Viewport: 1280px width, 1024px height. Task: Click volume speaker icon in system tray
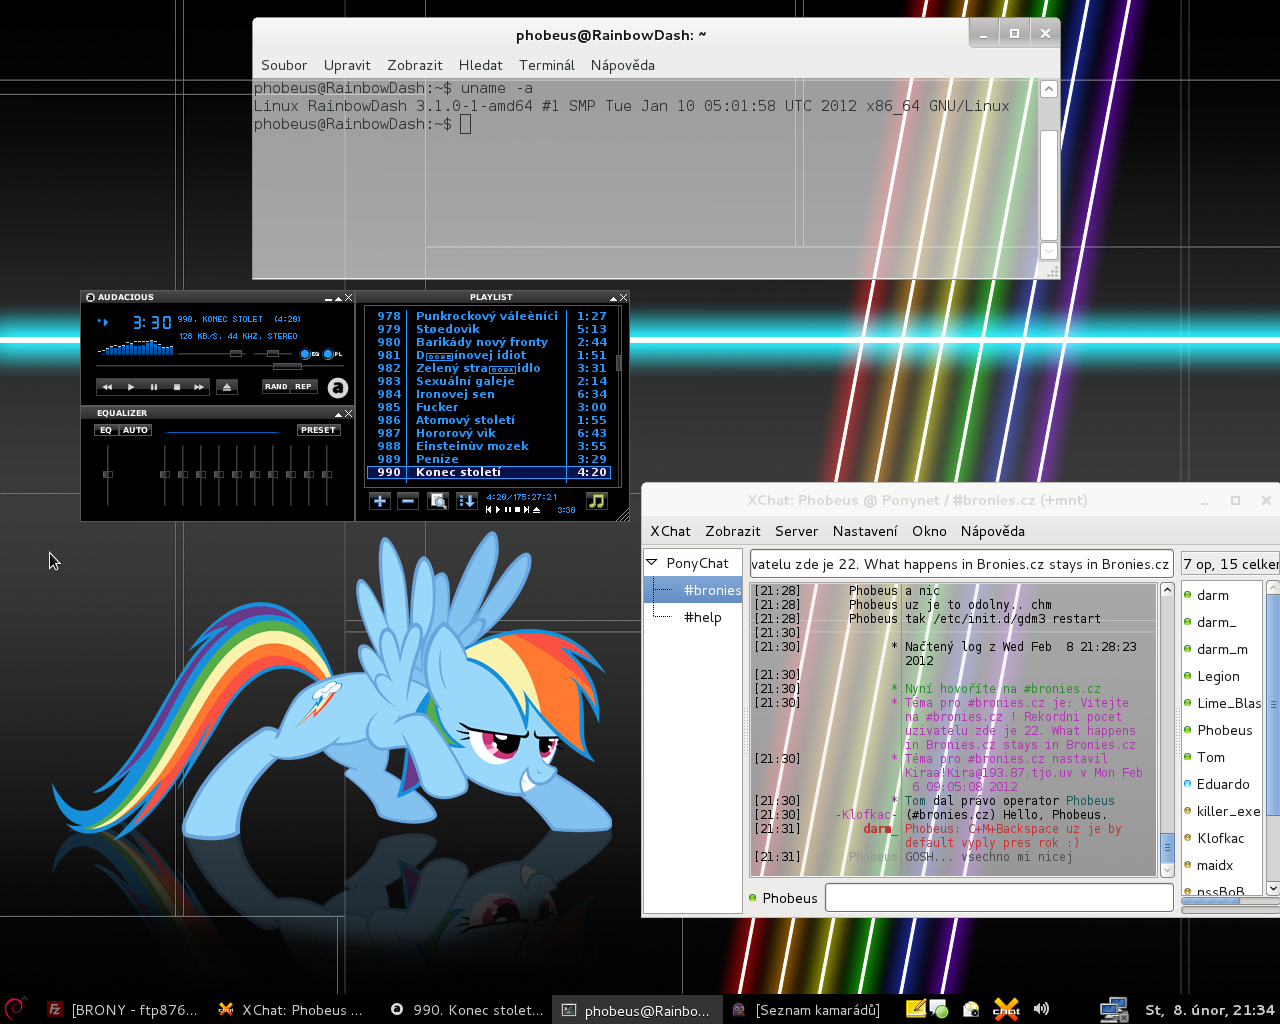[1041, 1009]
